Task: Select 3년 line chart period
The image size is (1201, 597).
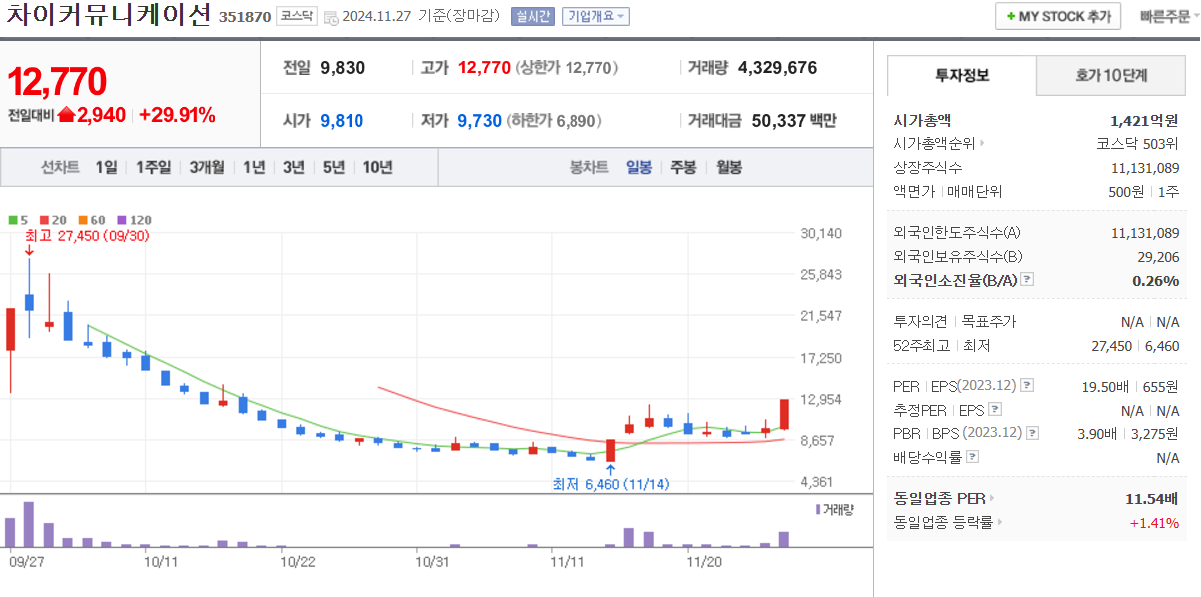Action: coord(293,167)
